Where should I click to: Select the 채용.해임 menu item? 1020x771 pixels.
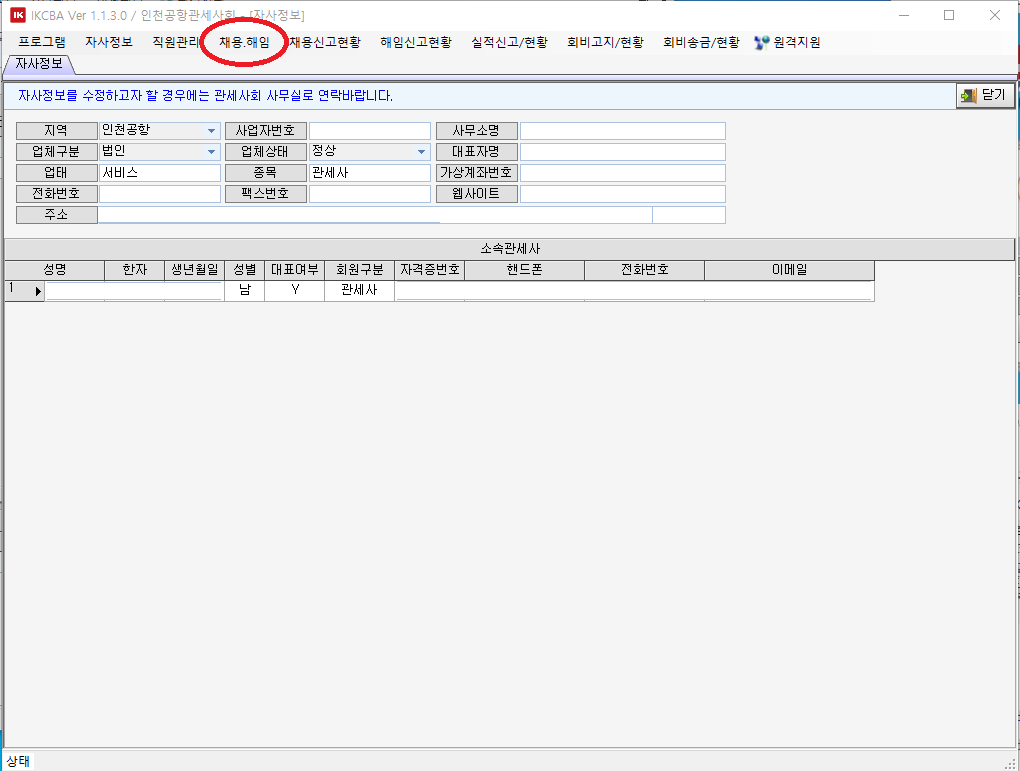tap(244, 43)
